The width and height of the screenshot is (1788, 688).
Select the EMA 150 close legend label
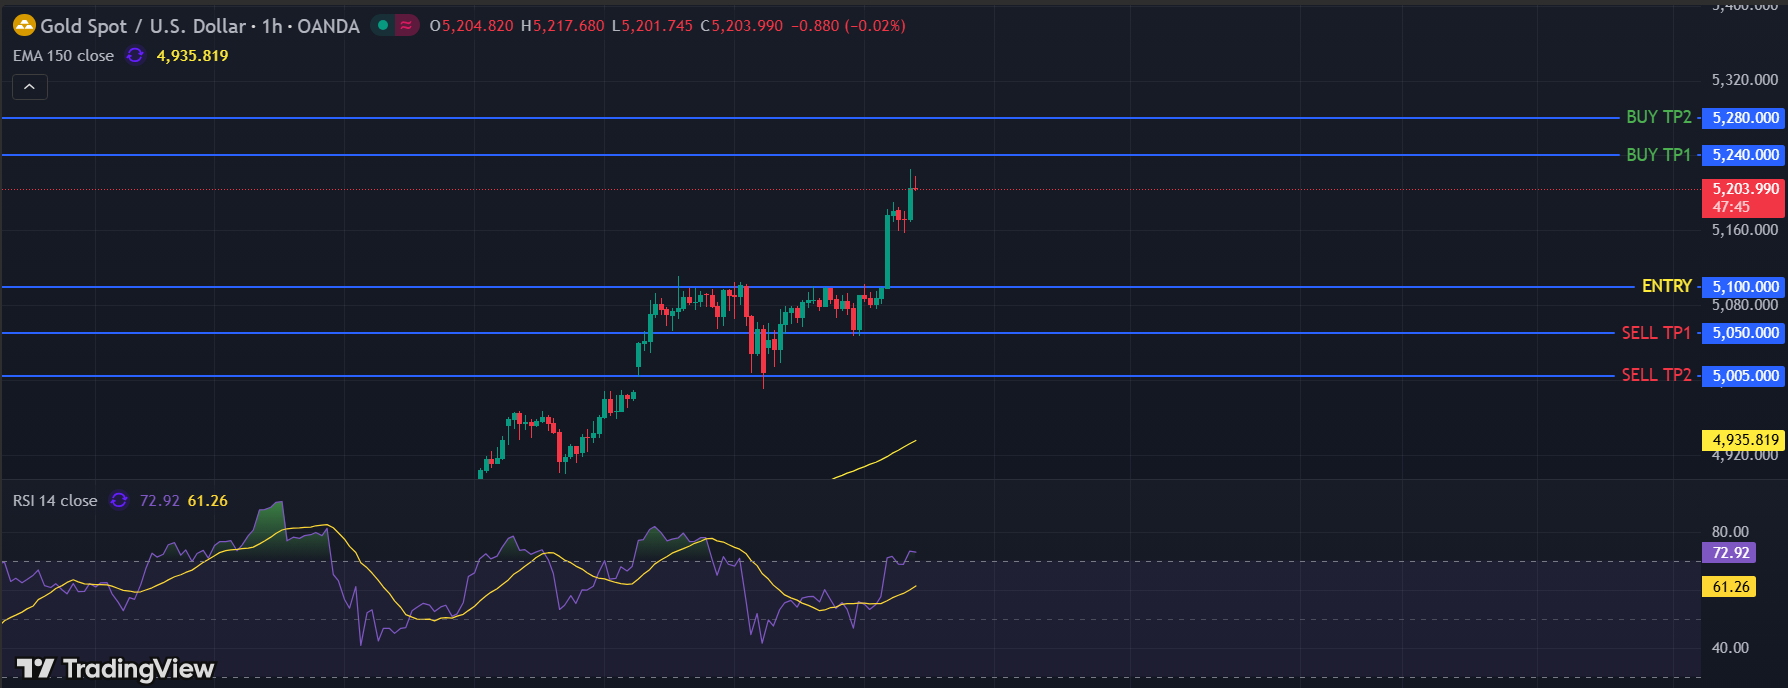tap(63, 56)
